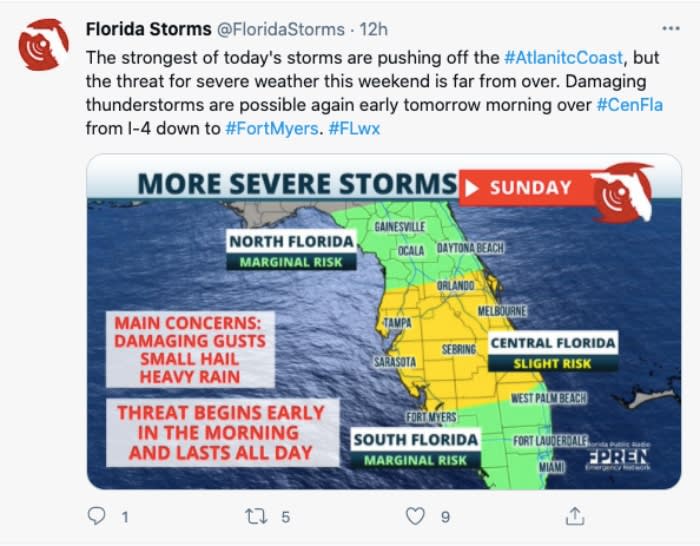
Task: Click the Florida Storms profile avatar
Action: click(44, 44)
